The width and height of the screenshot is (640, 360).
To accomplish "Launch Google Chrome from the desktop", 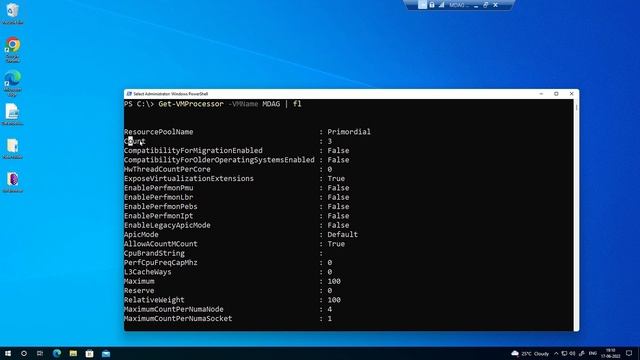I will [13, 49].
